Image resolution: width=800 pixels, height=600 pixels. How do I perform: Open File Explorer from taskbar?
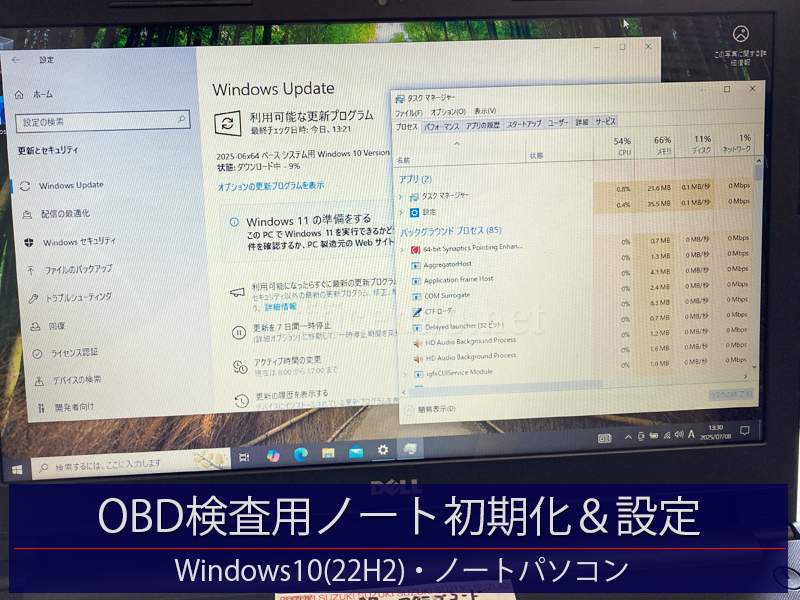[x=328, y=453]
